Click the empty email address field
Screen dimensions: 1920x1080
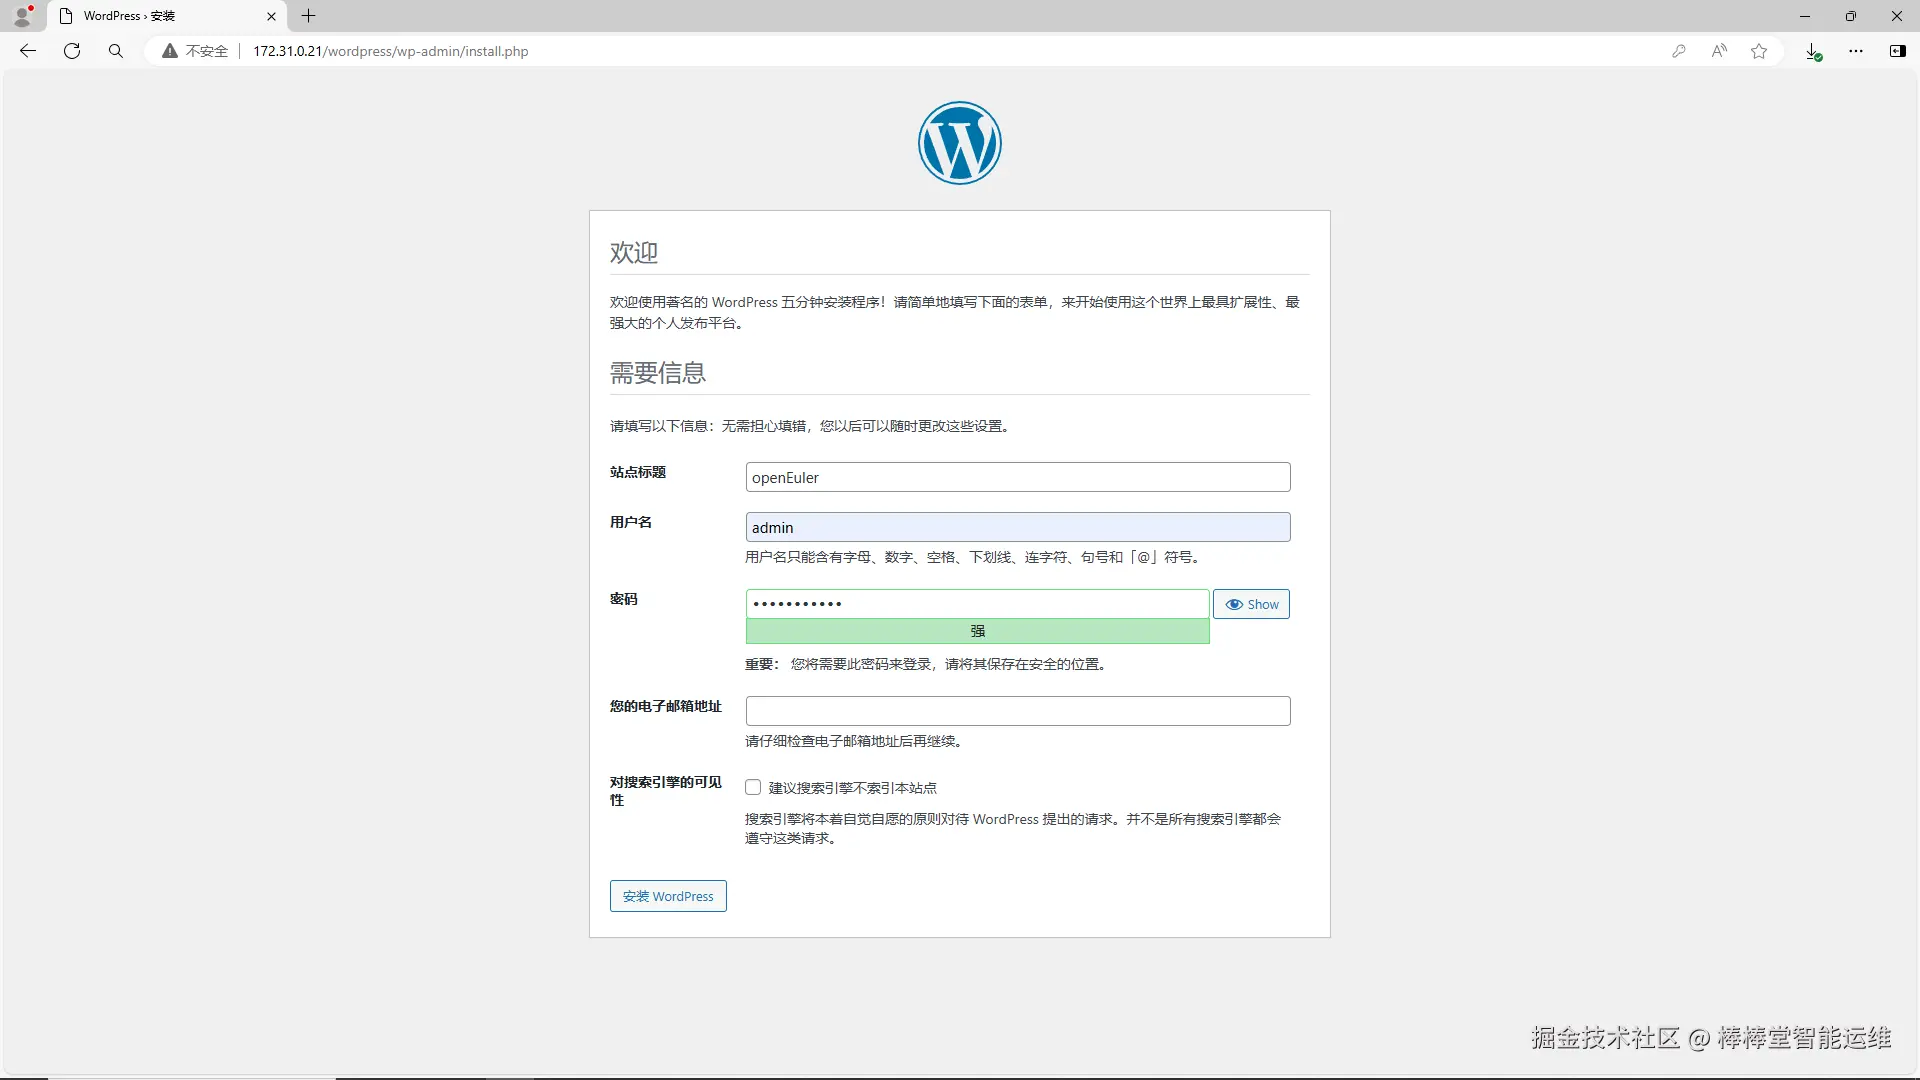(1018, 711)
